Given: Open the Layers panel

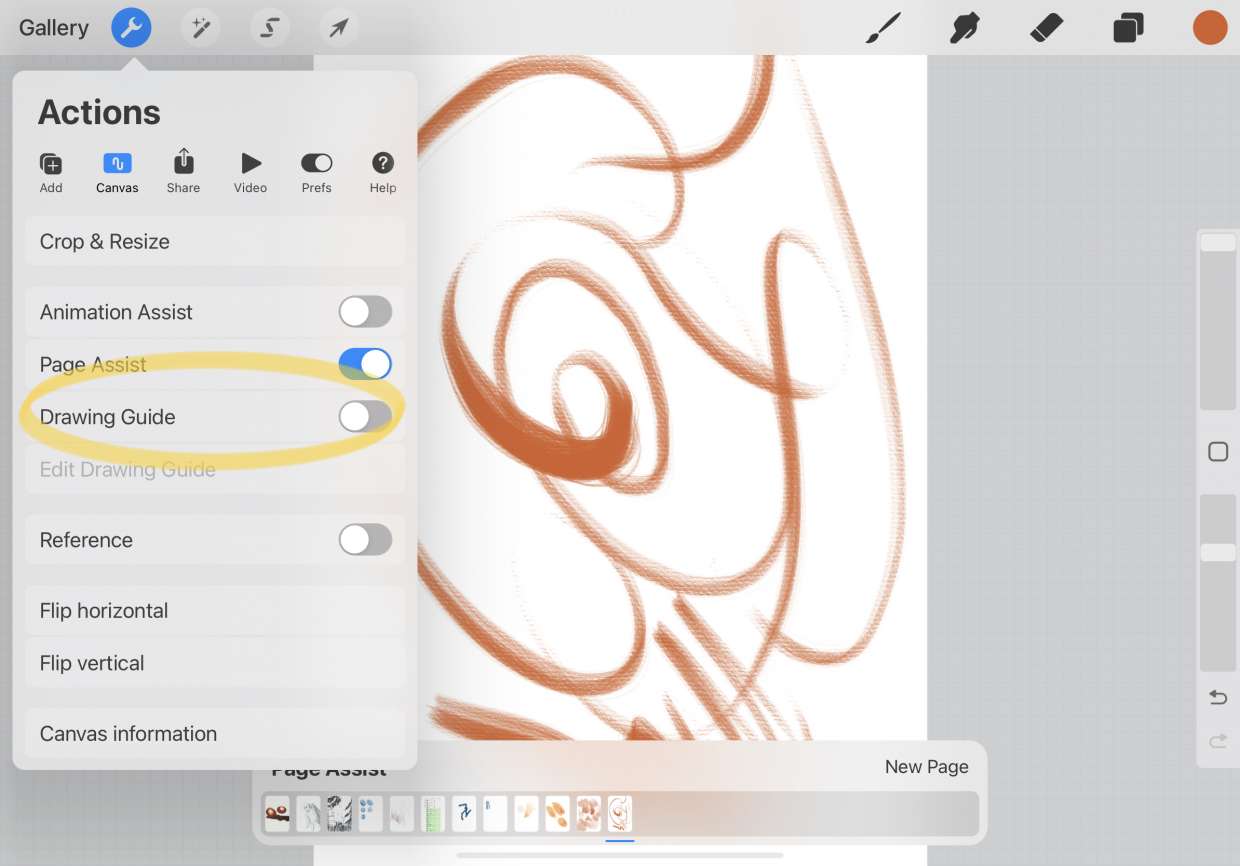Looking at the screenshot, I should pyautogui.click(x=1127, y=27).
